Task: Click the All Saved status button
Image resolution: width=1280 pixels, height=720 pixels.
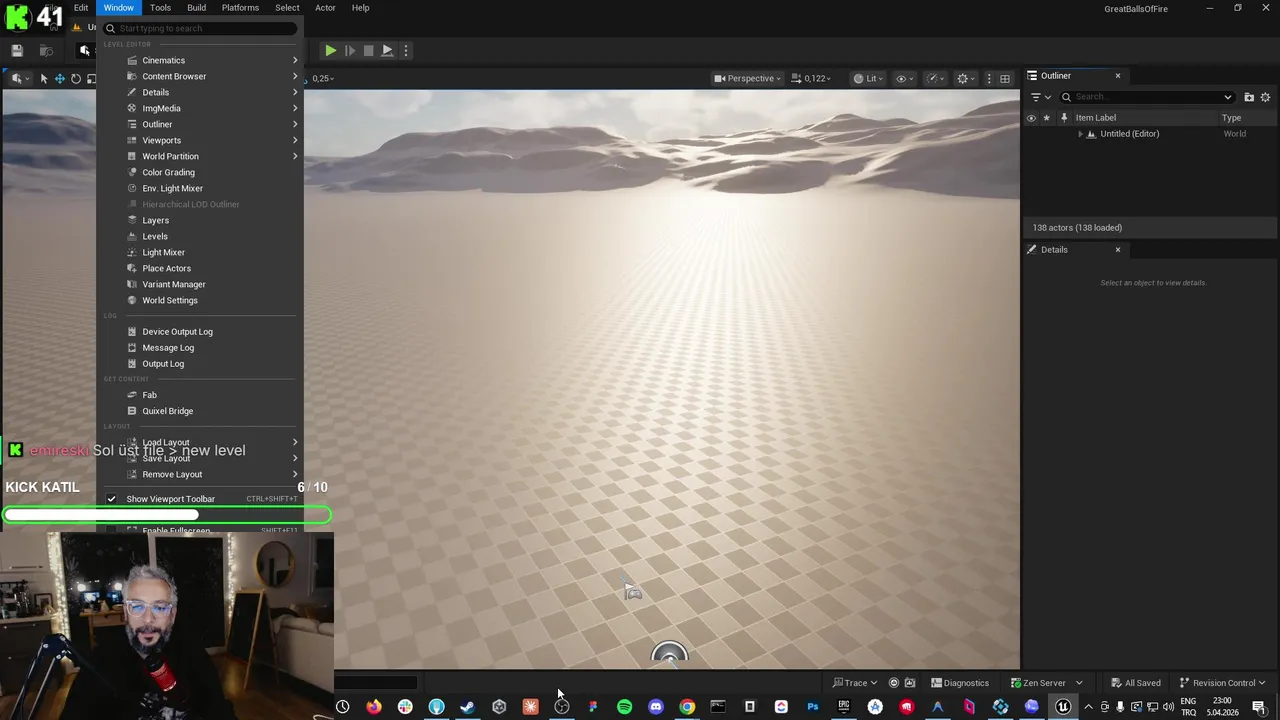Action: click(x=1135, y=683)
